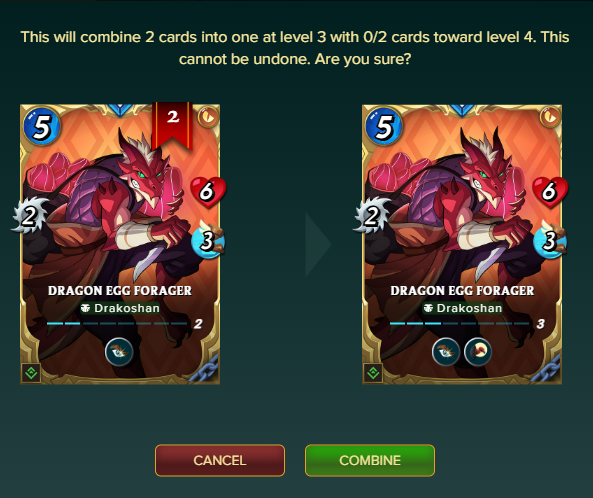593x498 pixels.
Task: Select the mana cost 5 icon on left card
Action: (x=42, y=126)
